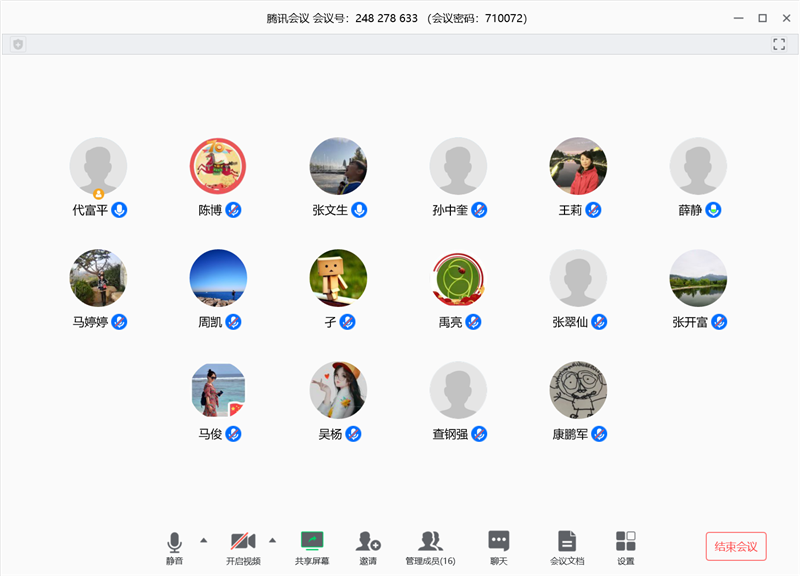800x576 pixels.
Task: Toggle fullscreen view icon
Action: (779, 44)
